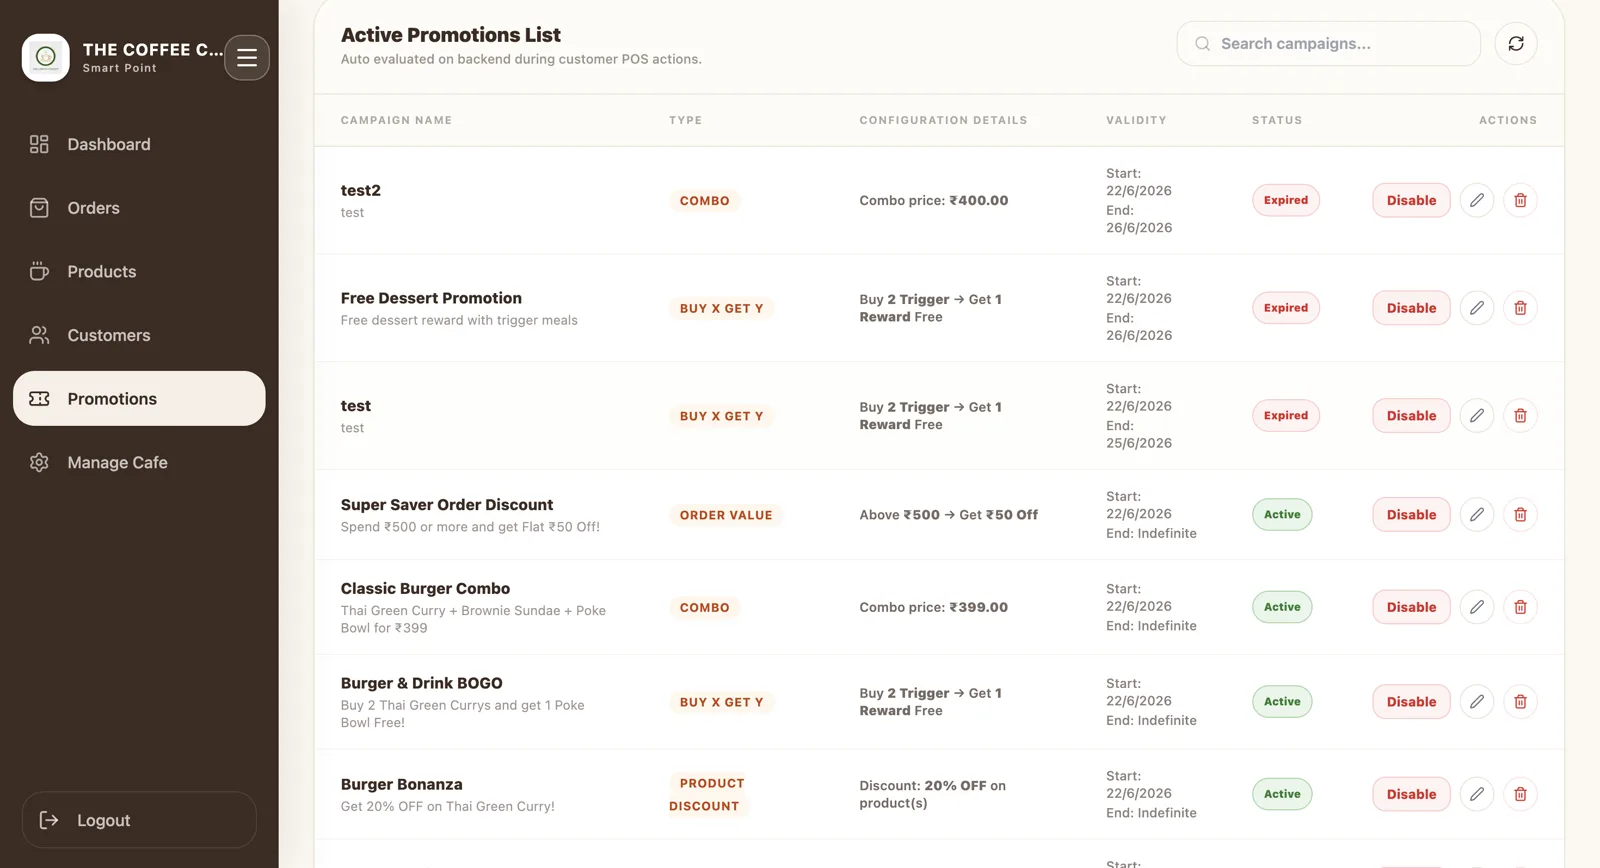Screen dimensions: 1600x868
Task: Delete the Burger Bonanza promotion
Action: (x=1520, y=794)
